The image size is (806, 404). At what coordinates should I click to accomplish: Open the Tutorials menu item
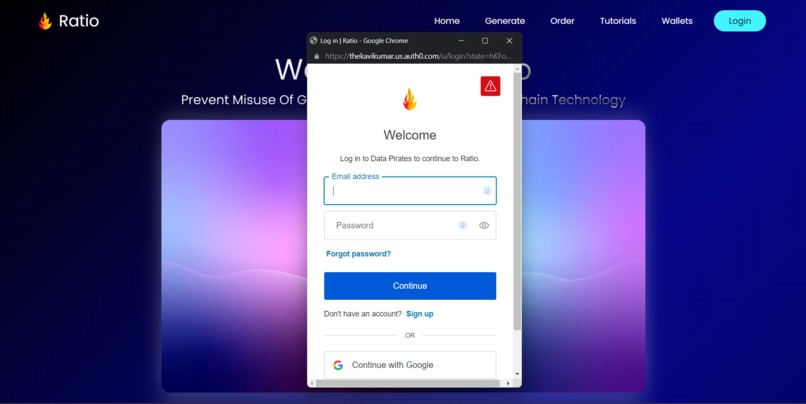coord(618,21)
